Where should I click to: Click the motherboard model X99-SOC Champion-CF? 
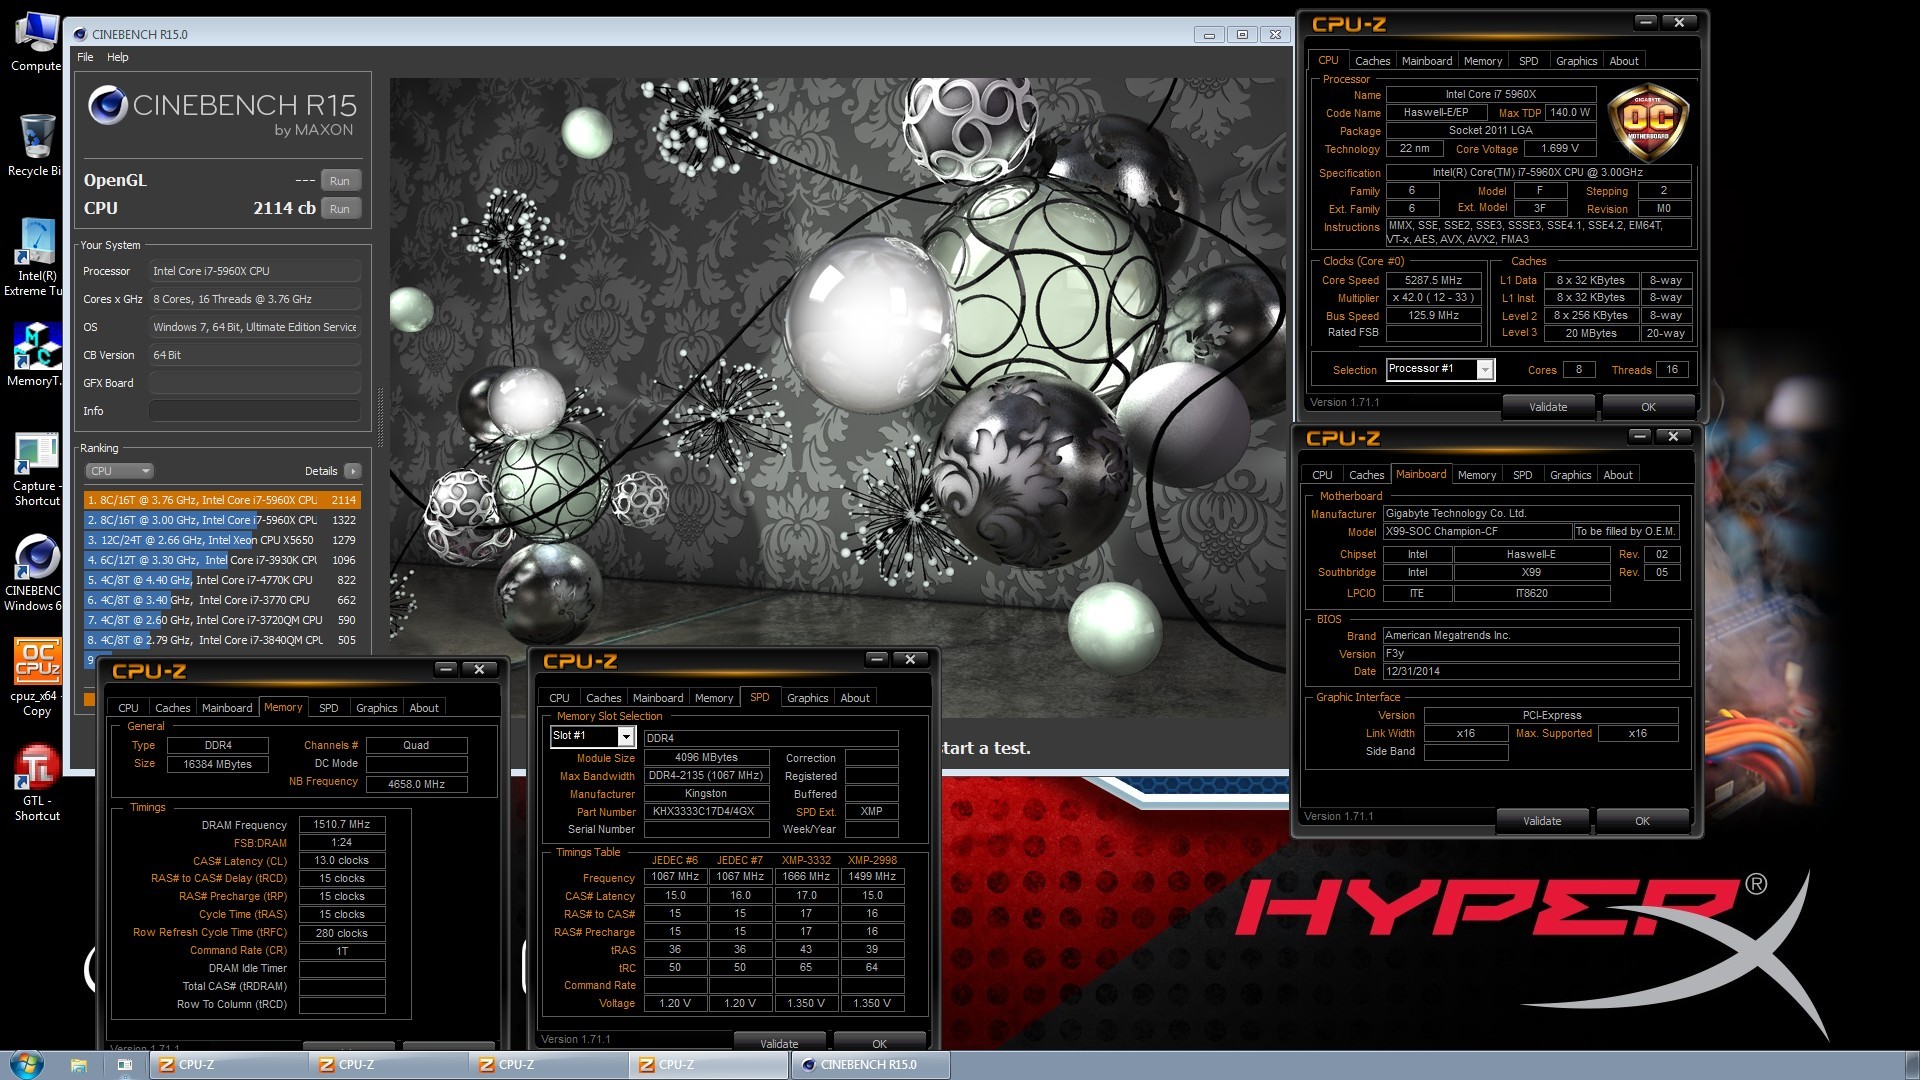1477,532
